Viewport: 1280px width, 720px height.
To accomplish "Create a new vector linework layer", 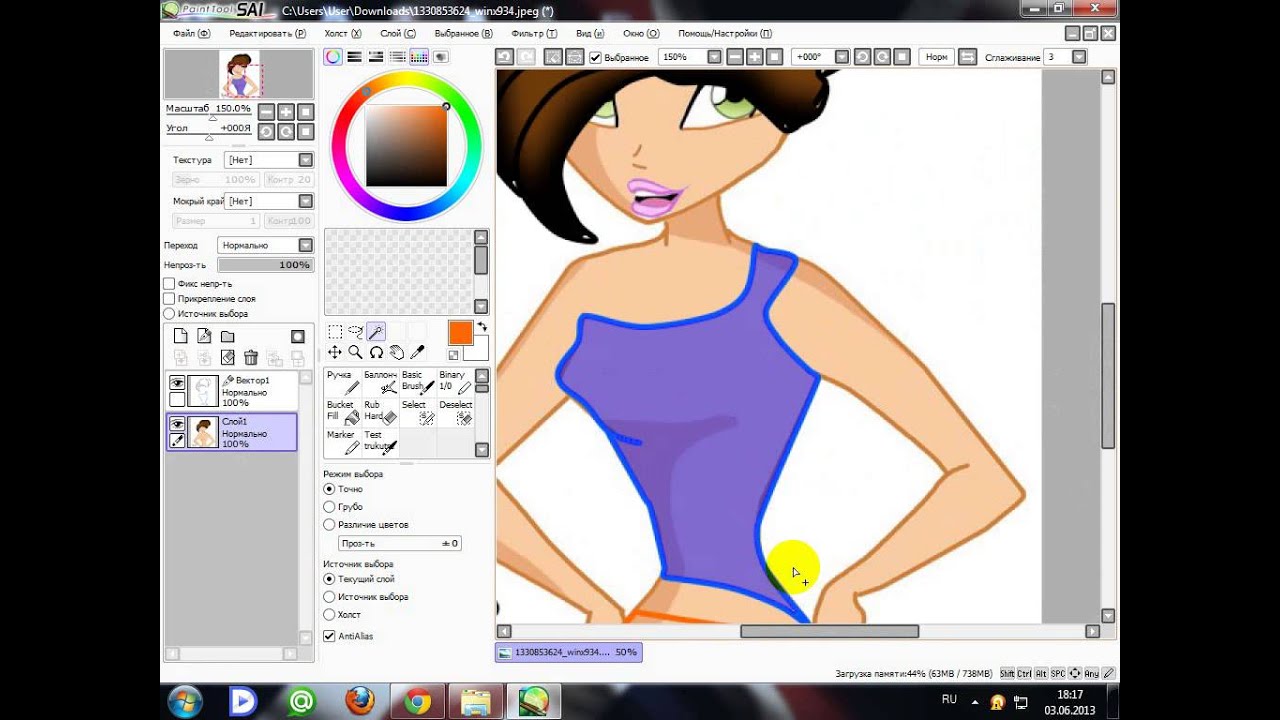I will point(204,336).
